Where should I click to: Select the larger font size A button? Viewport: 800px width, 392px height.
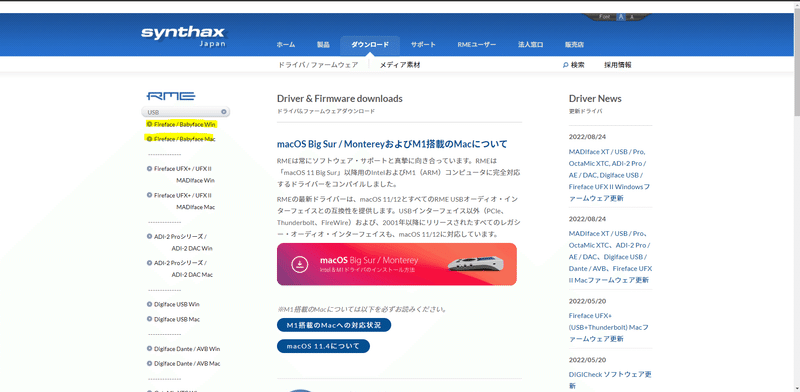point(621,17)
